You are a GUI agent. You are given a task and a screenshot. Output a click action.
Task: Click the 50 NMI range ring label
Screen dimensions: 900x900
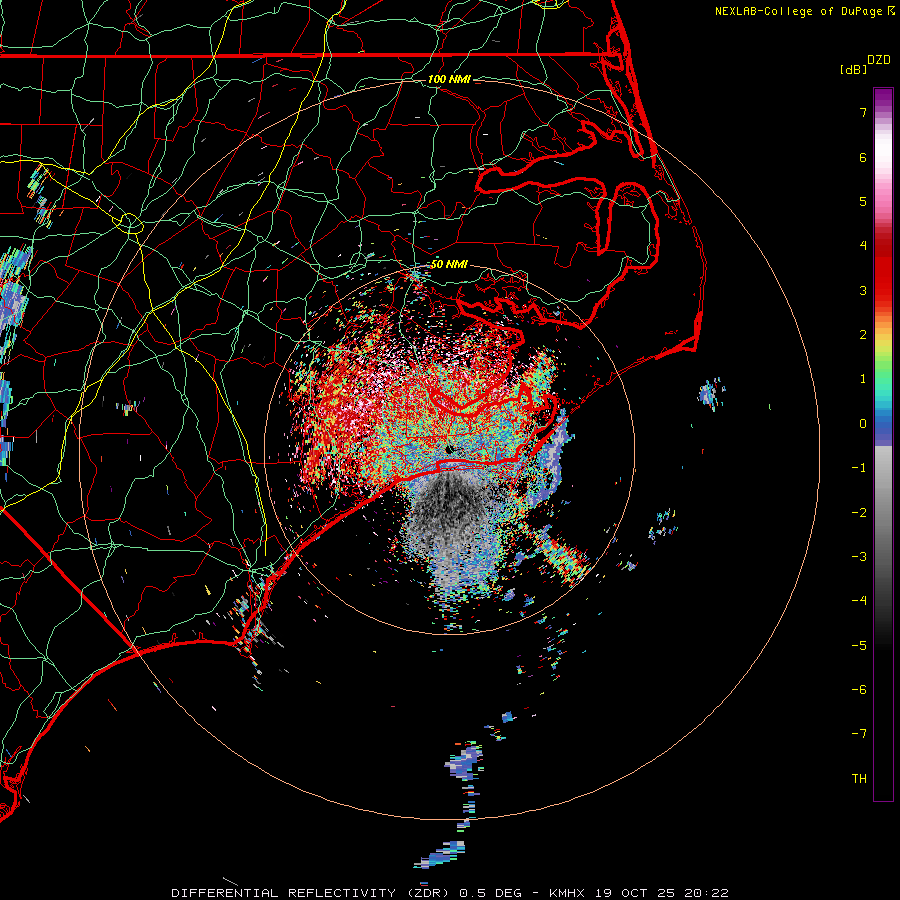pos(449,265)
